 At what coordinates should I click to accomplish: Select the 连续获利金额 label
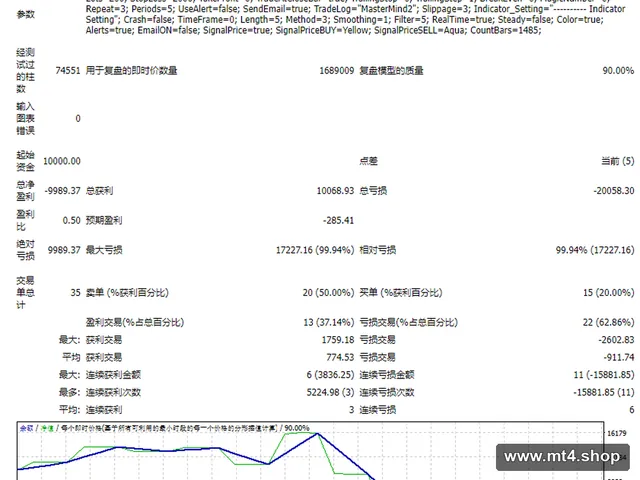click(113, 375)
